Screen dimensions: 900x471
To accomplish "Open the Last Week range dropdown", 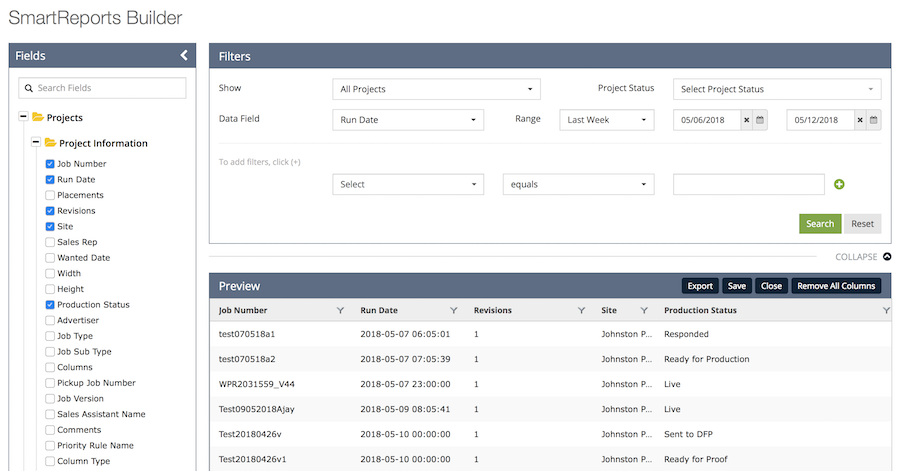I will tap(607, 120).
